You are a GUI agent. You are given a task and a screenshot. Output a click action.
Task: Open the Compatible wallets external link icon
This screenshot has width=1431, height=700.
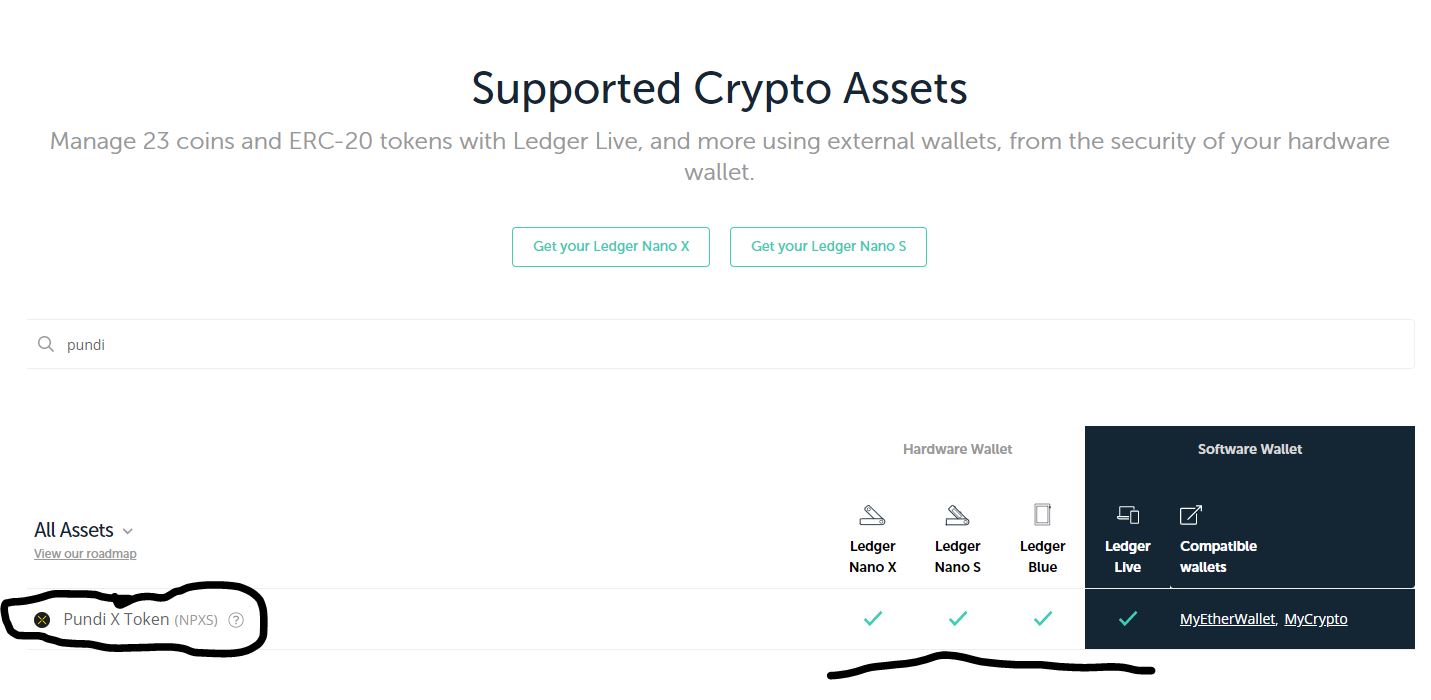(1190, 514)
